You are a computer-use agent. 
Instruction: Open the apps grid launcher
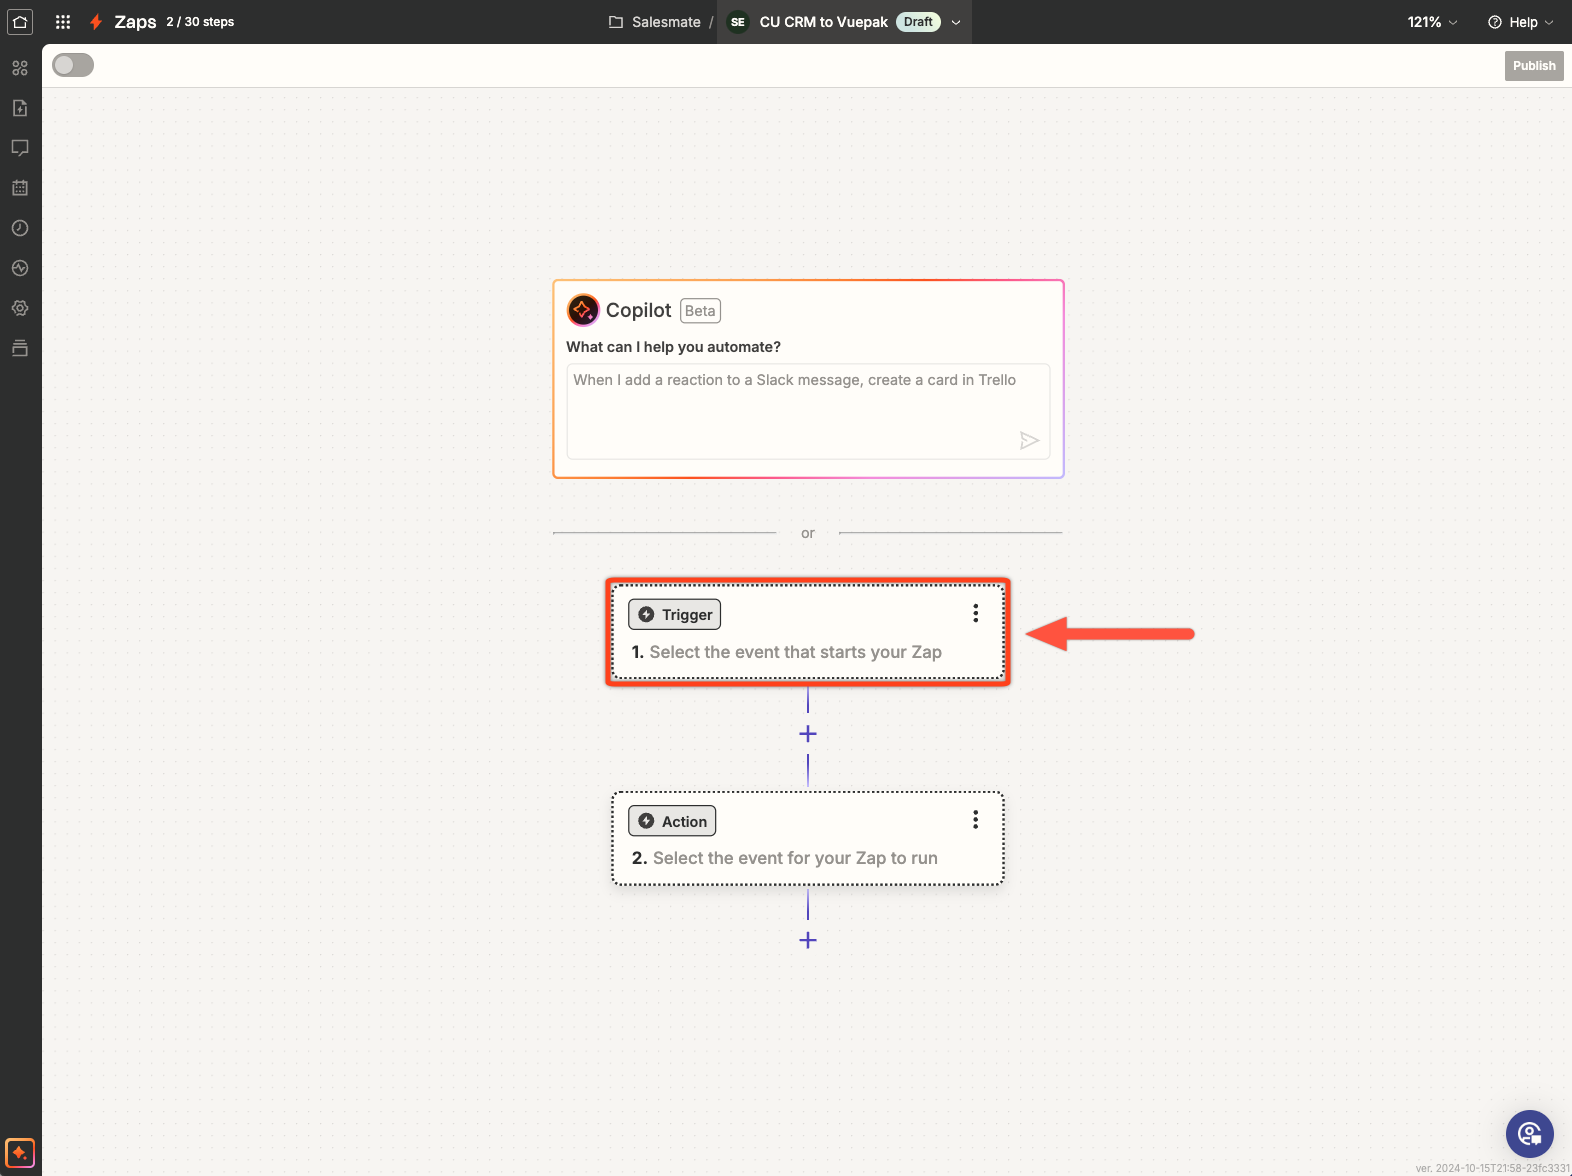pos(63,21)
